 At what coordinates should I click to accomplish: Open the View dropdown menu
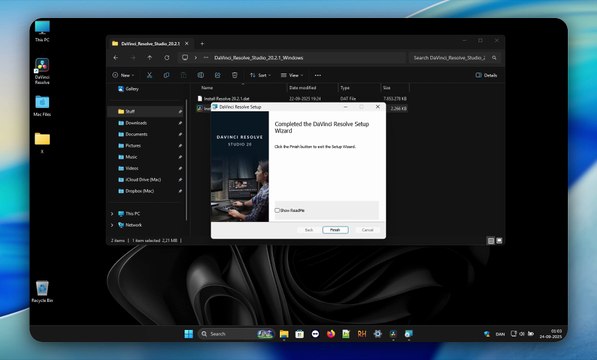click(292, 75)
